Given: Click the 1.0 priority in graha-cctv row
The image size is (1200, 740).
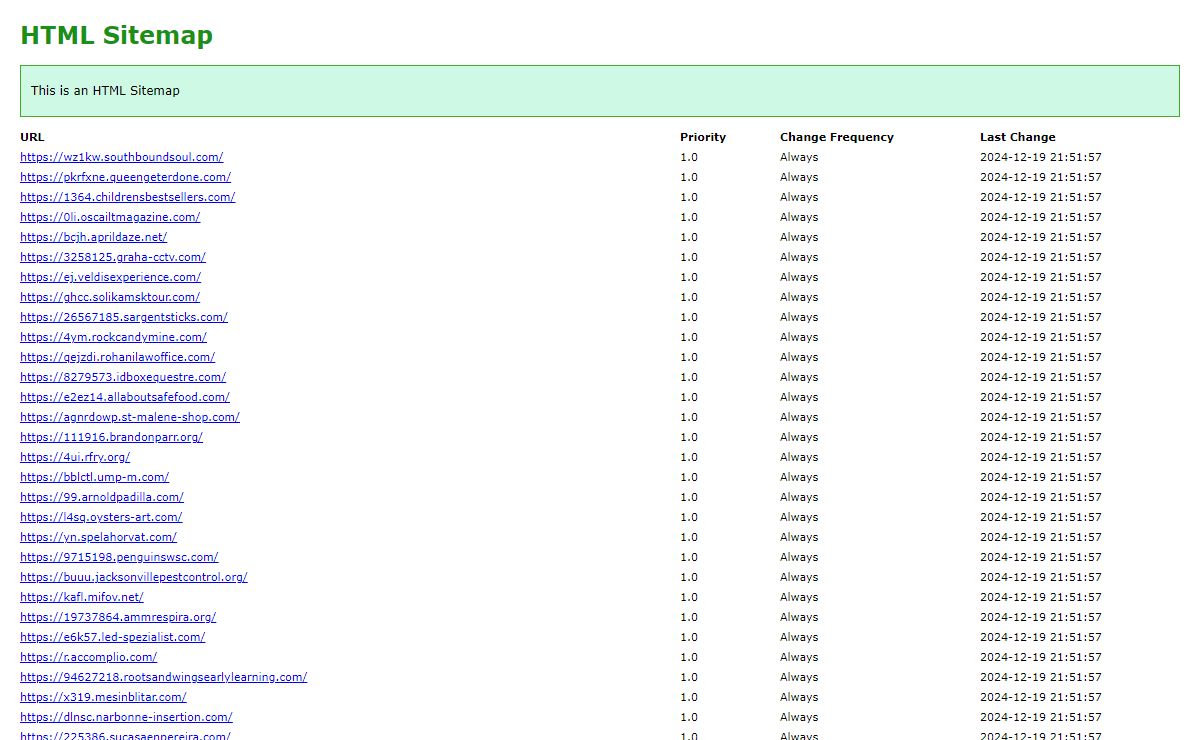Looking at the screenshot, I should click(689, 257).
